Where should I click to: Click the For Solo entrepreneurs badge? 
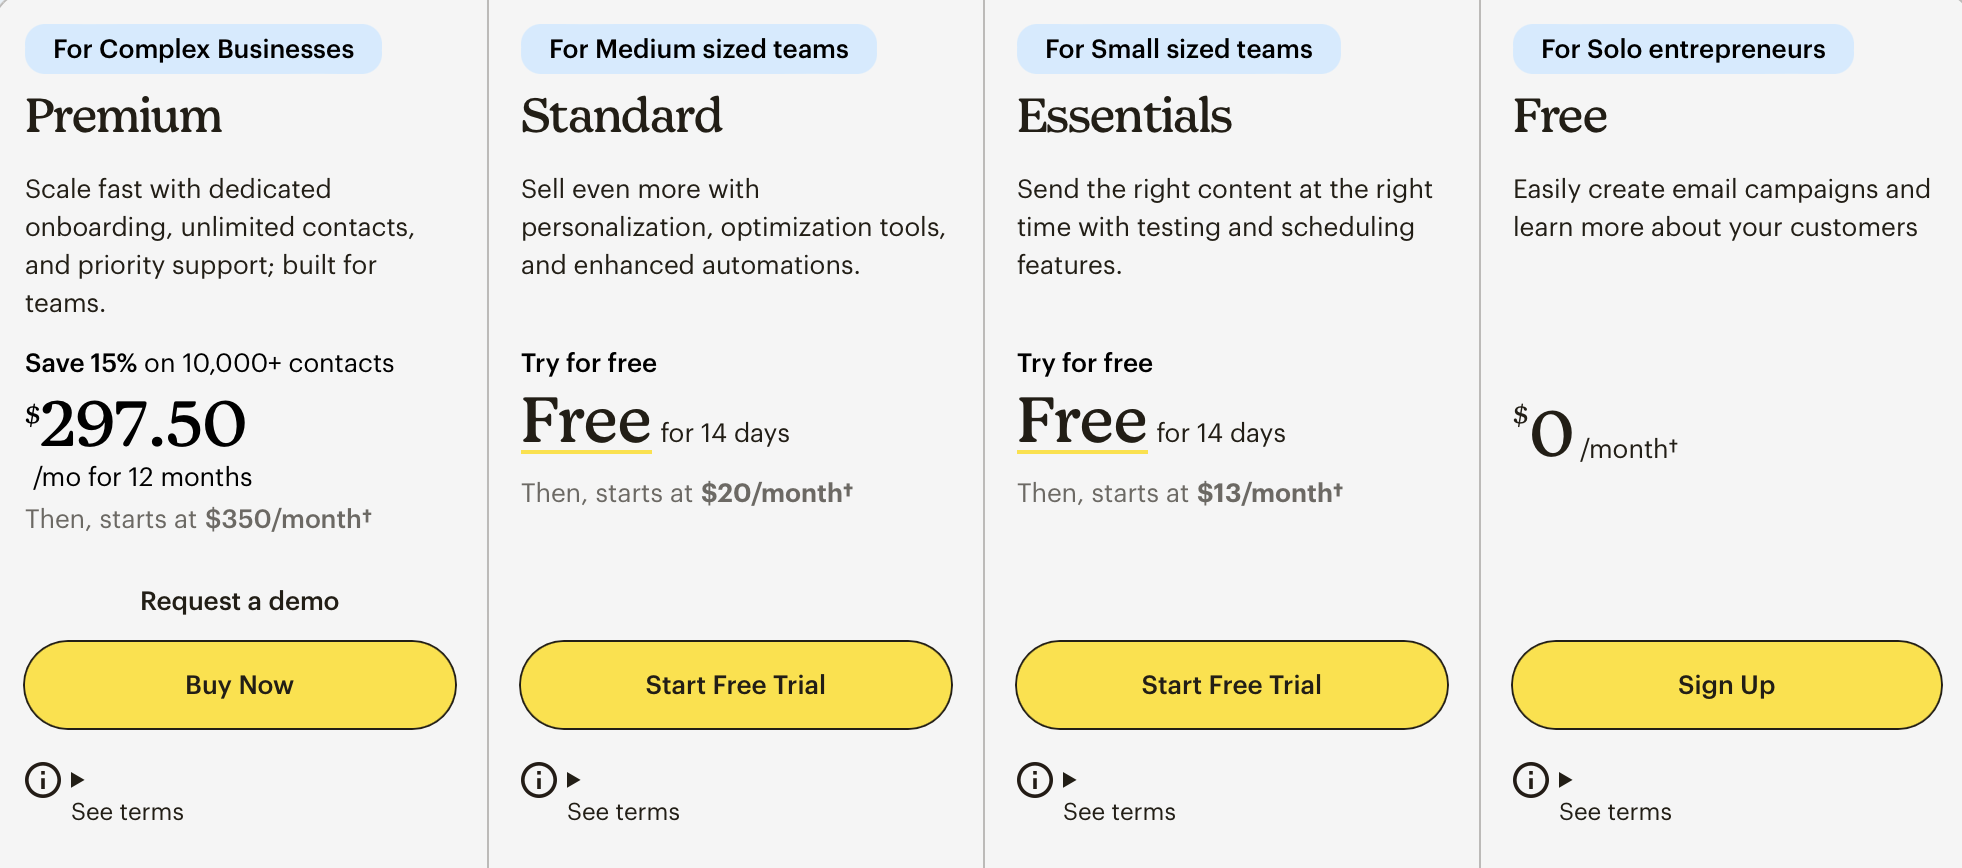1681,48
